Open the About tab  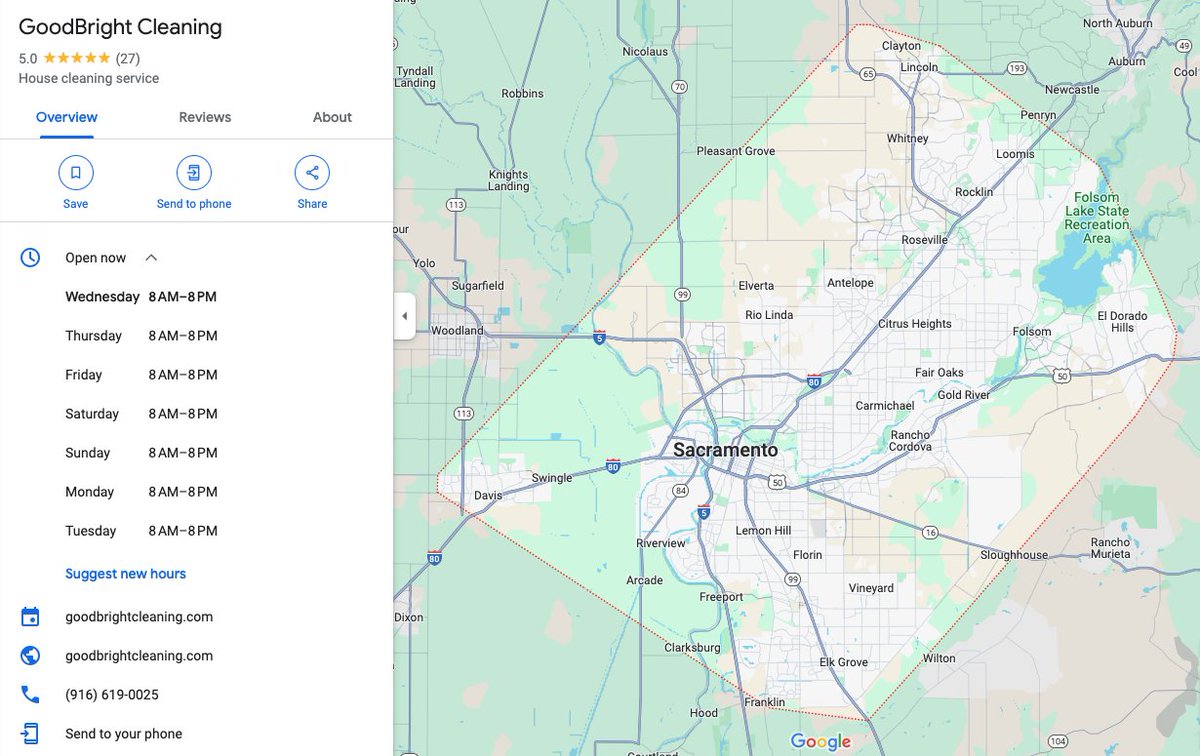click(x=332, y=117)
